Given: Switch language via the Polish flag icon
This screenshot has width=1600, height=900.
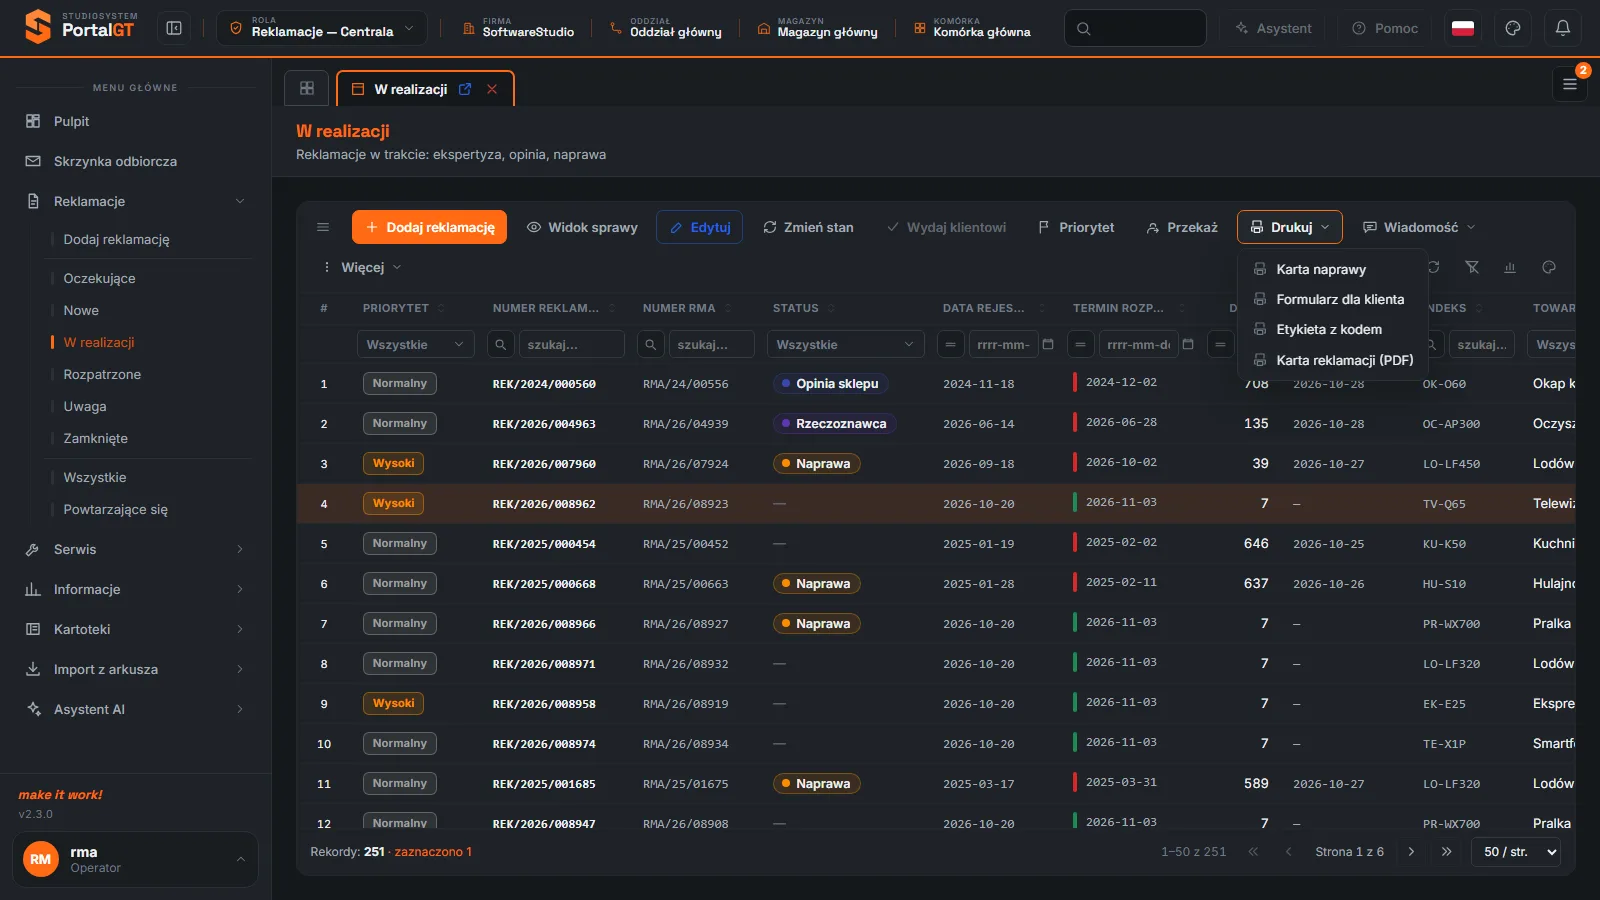Looking at the screenshot, I should coord(1463,28).
